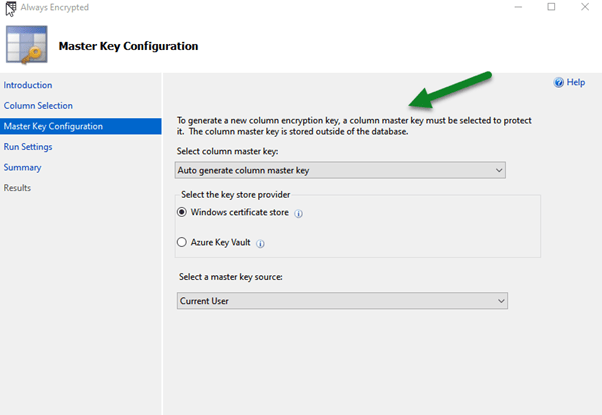Maximize the Always Encrypted wizard window
The height and width of the screenshot is (415, 602).
point(551,8)
